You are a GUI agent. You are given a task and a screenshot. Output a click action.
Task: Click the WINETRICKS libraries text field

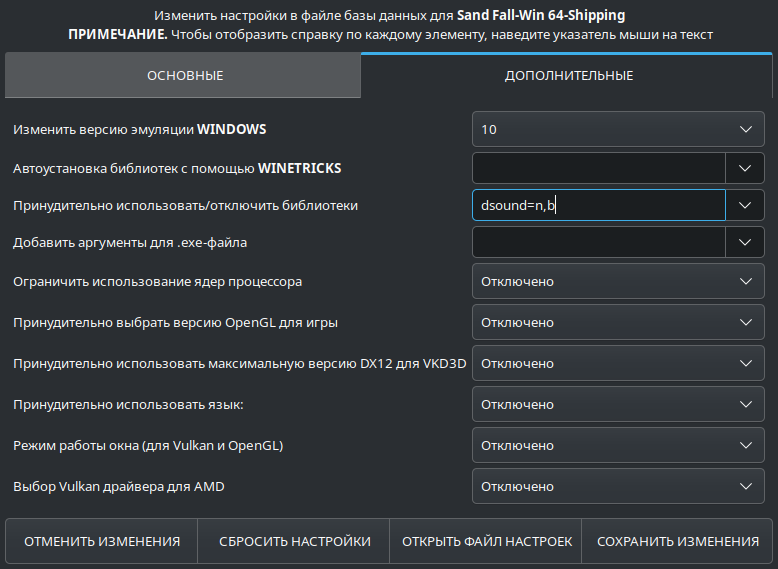click(598, 168)
